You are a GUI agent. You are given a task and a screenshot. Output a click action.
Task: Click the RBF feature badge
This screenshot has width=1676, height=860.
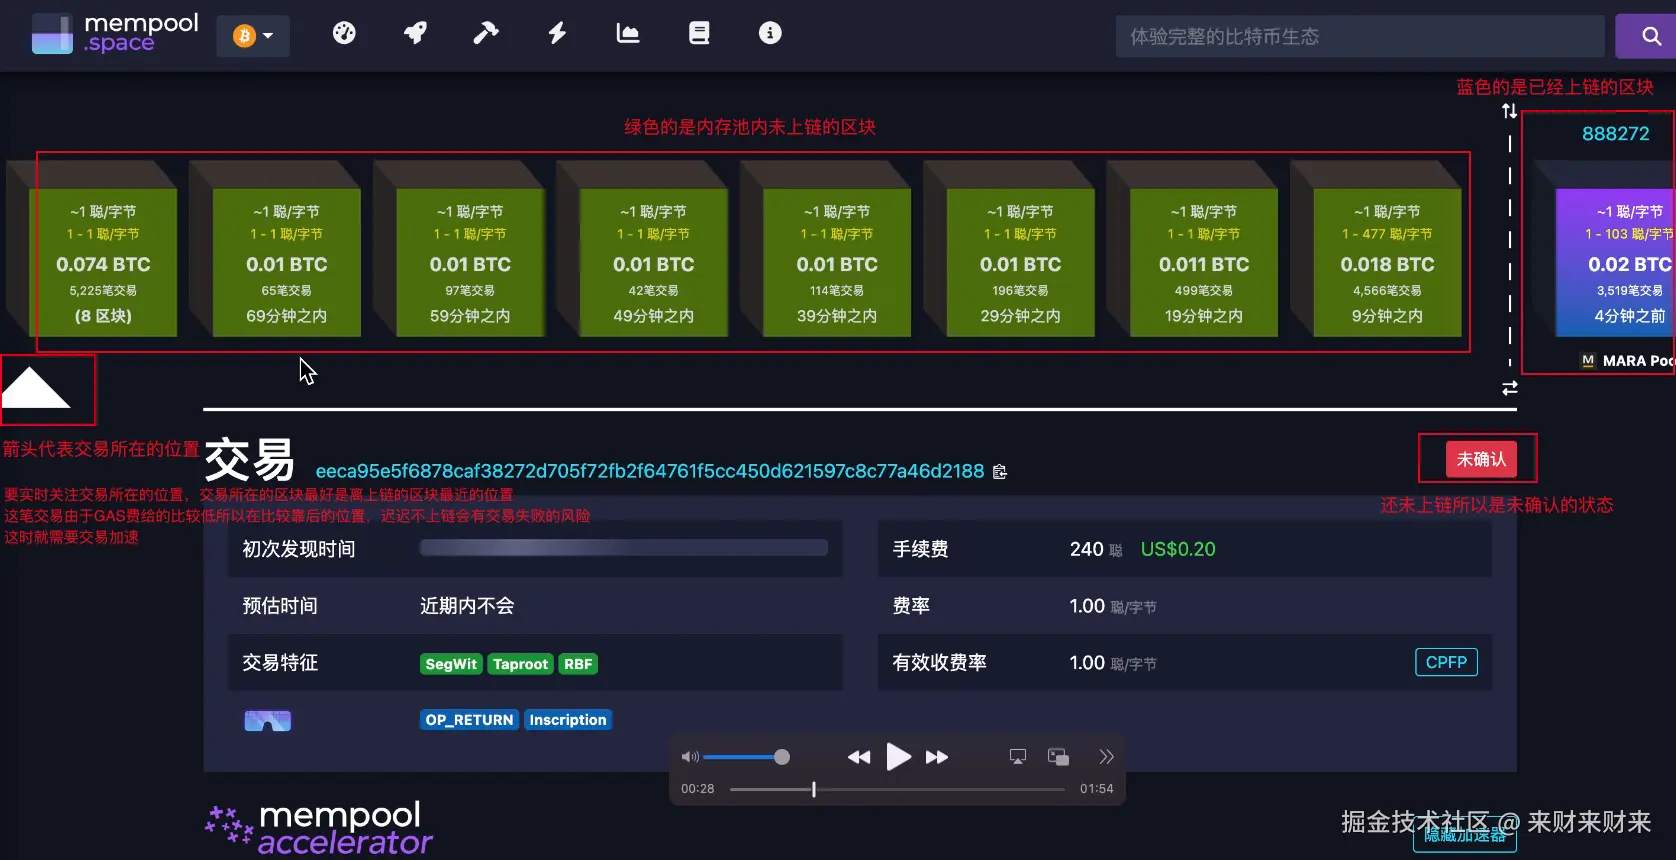(x=578, y=664)
